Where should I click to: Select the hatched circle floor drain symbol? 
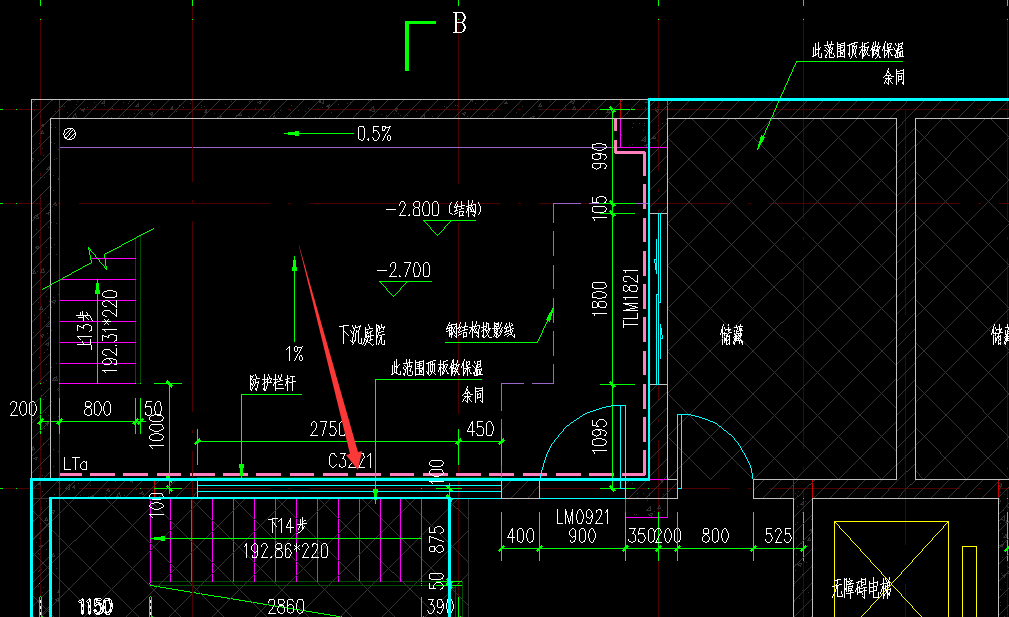[x=70, y=134]
